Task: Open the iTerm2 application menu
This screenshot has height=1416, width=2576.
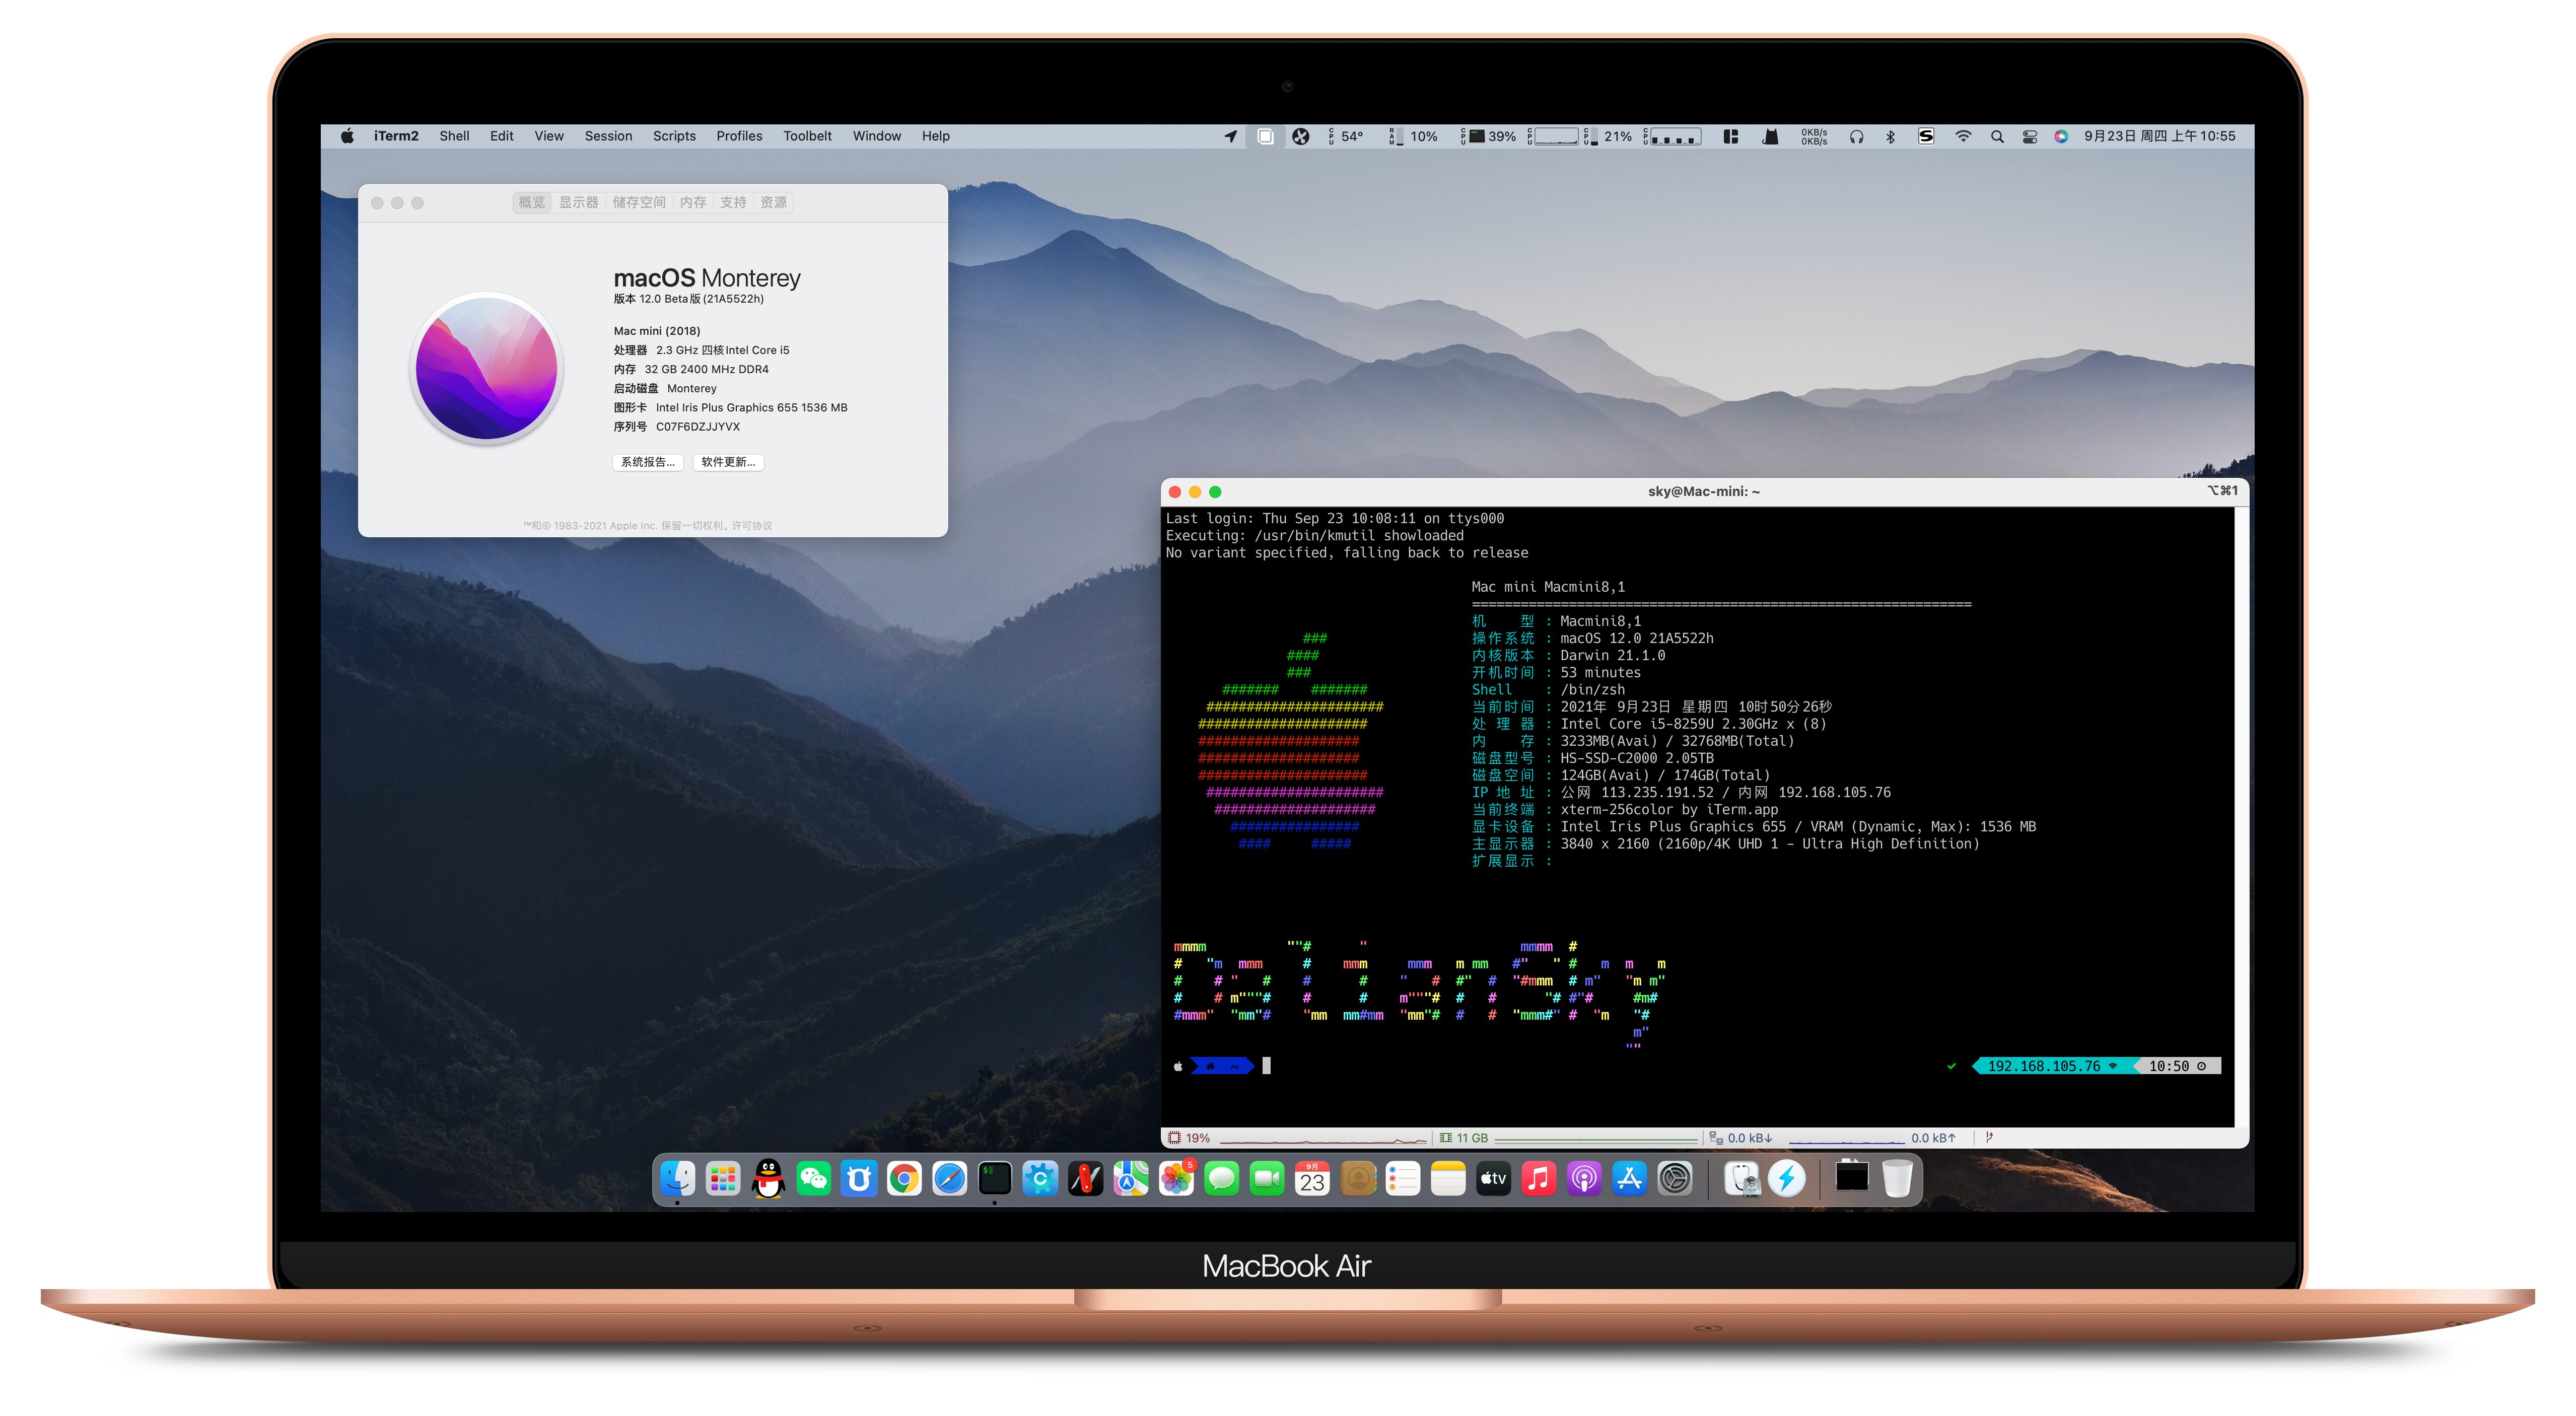Action: [x=396, y=137]
